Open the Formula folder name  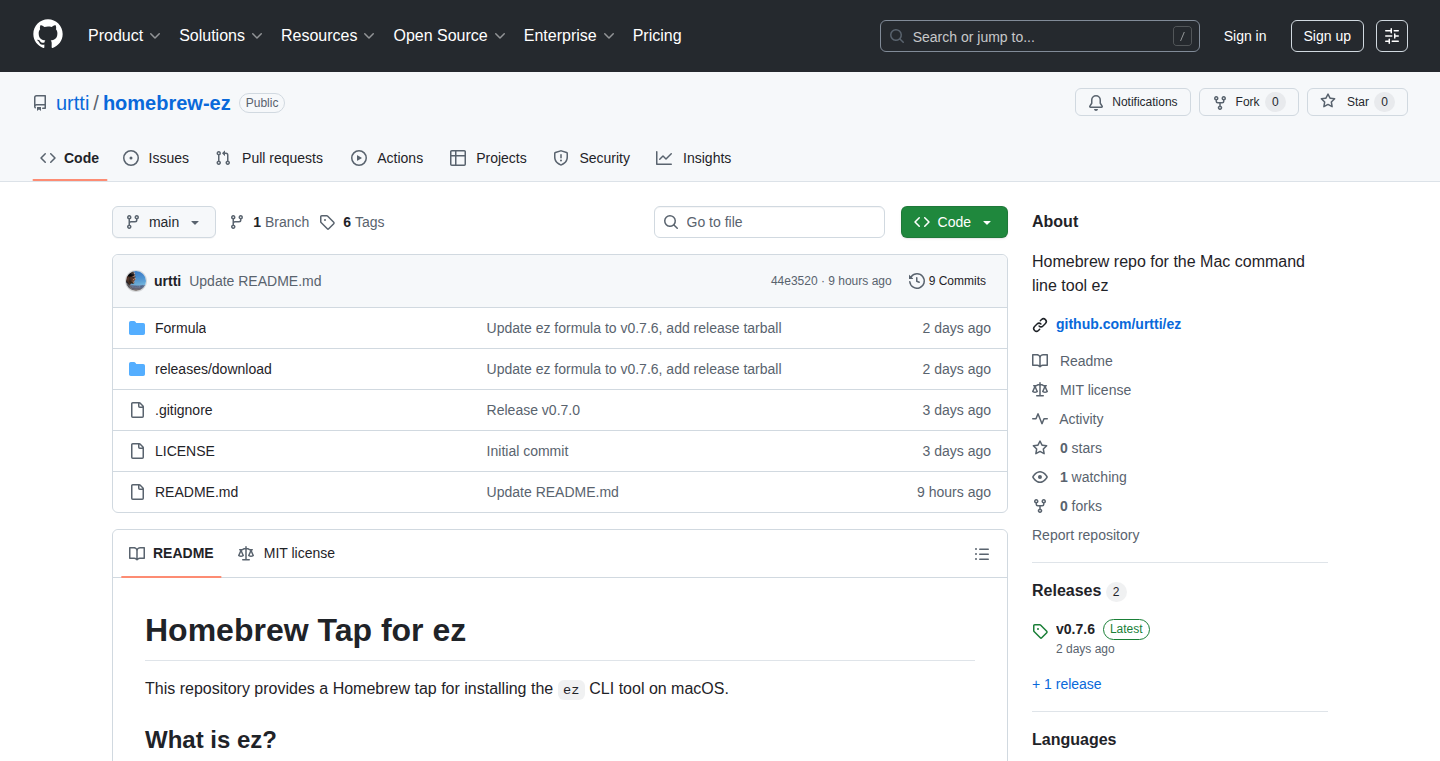(x=181, y=328)
